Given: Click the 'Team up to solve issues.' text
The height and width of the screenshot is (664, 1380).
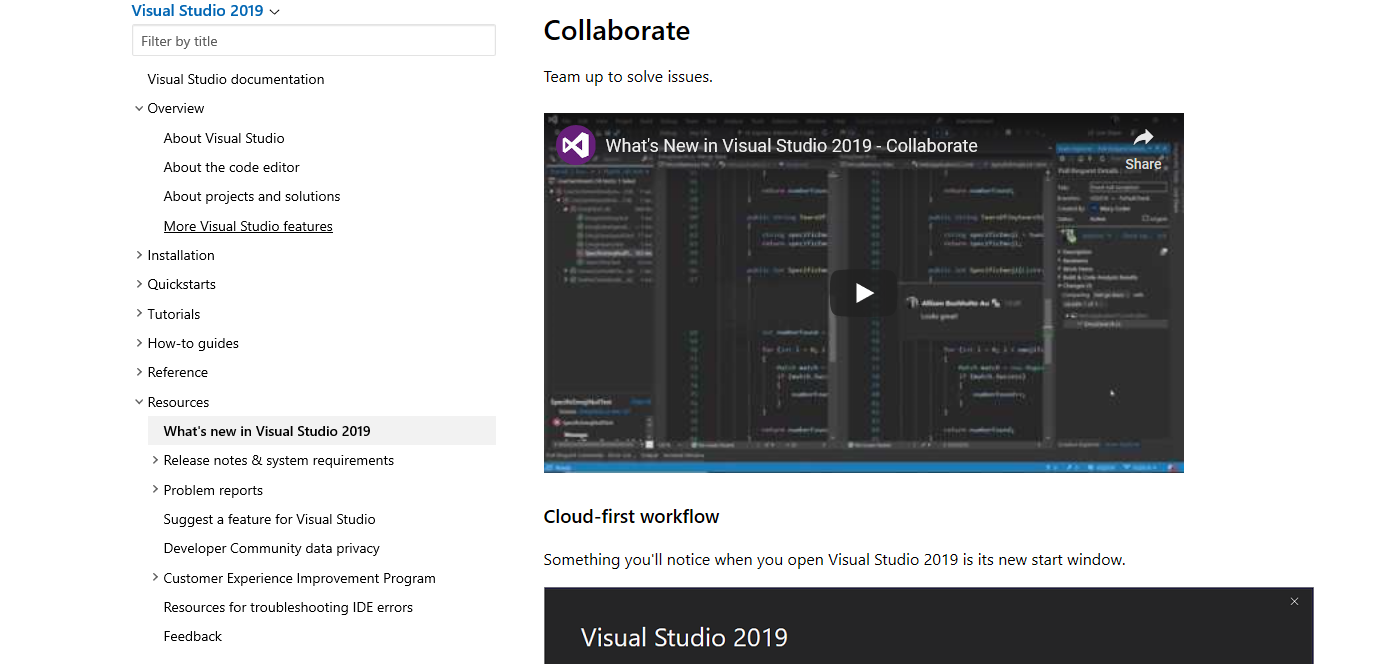Looking at the screenshot, I should pyautogui.click(x=628, y=77).
